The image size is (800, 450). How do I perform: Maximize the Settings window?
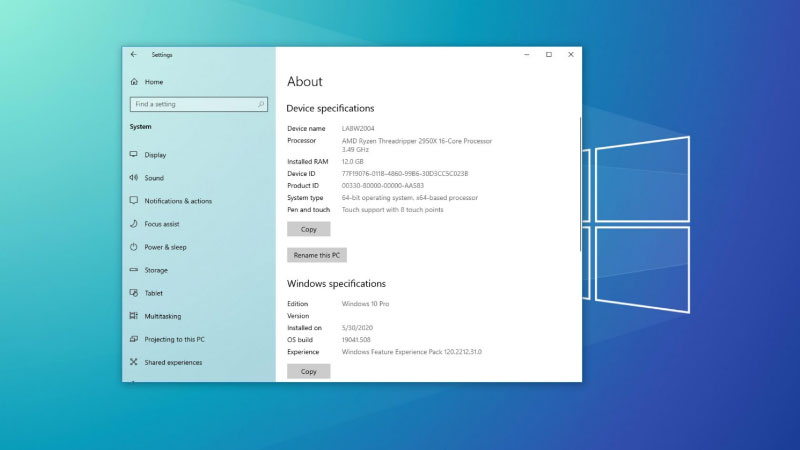548,55
